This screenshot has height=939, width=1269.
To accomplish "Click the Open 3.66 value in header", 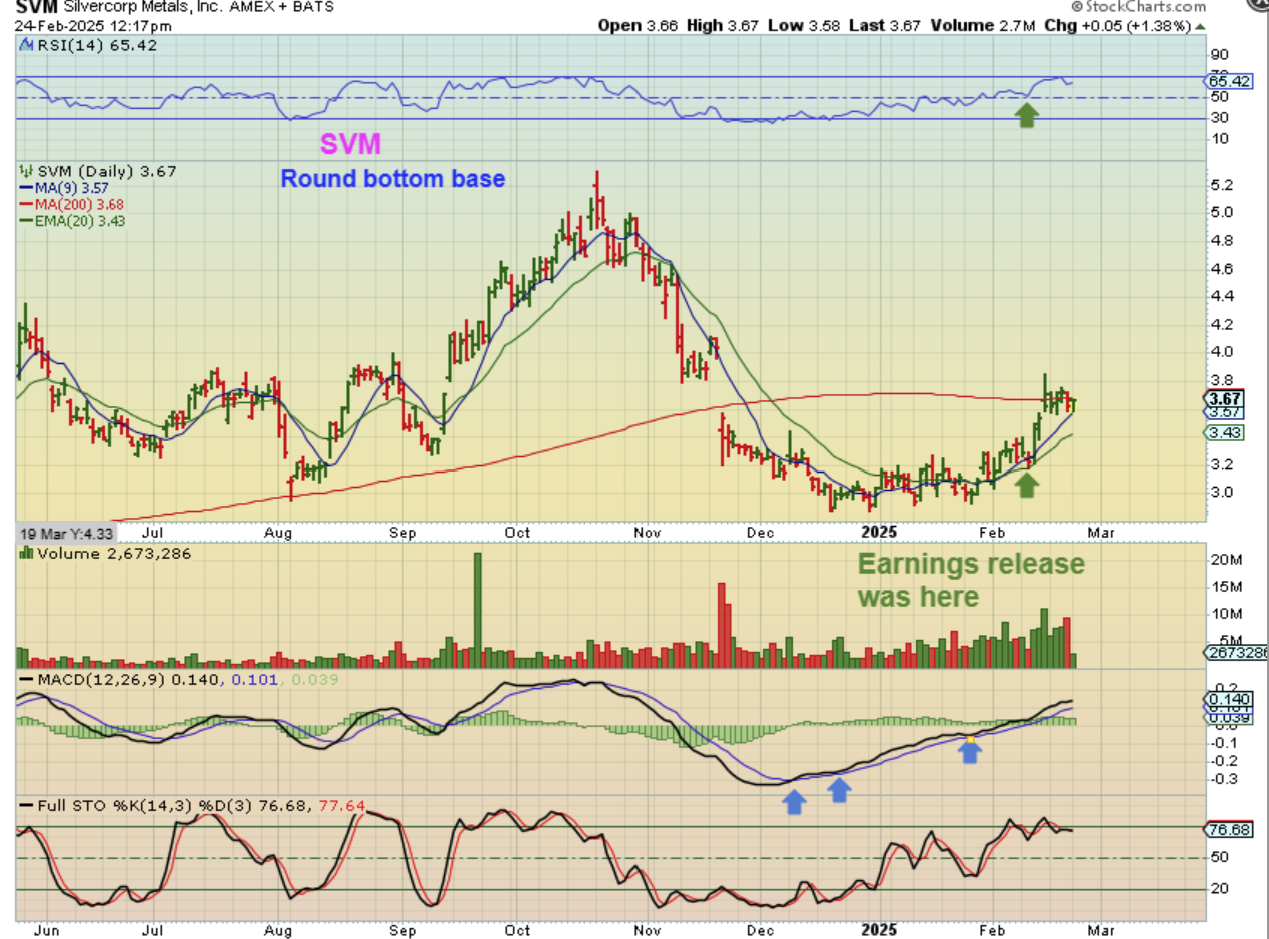I will (638, 24).
